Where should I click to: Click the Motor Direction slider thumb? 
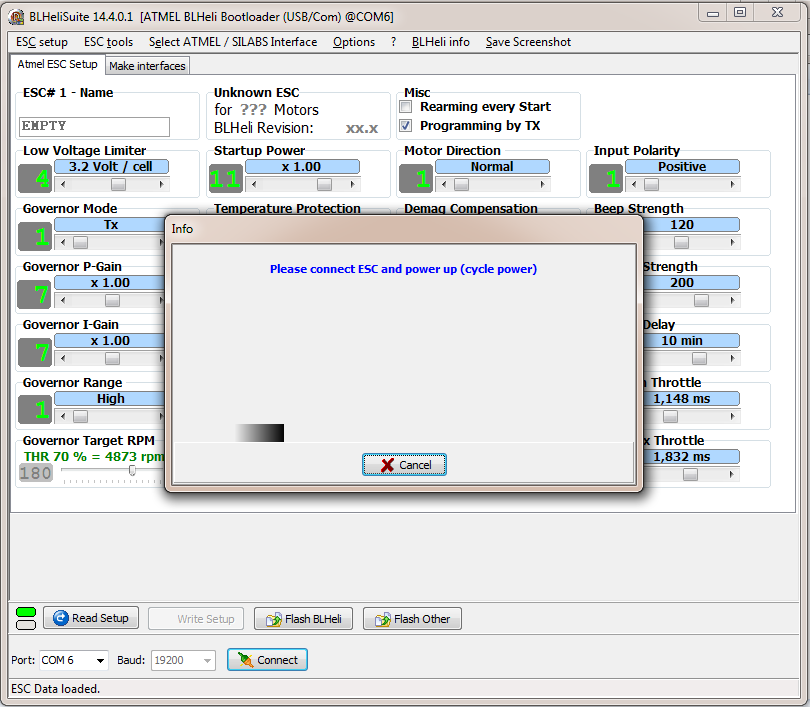[x=461, y=184]
